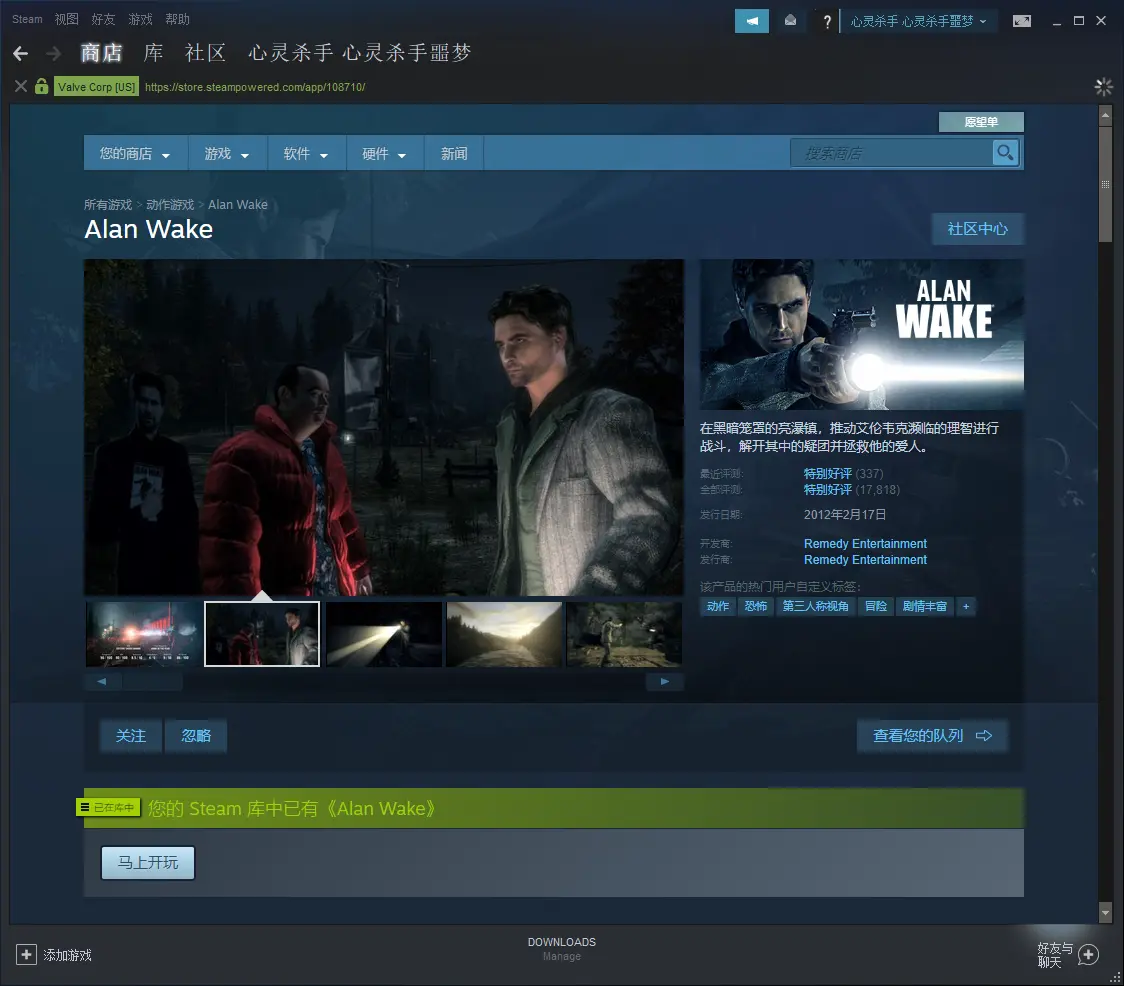Select the 剧情丰富 tag
The width and height of the screenshot is (1124, 986).
pos(925,607)
